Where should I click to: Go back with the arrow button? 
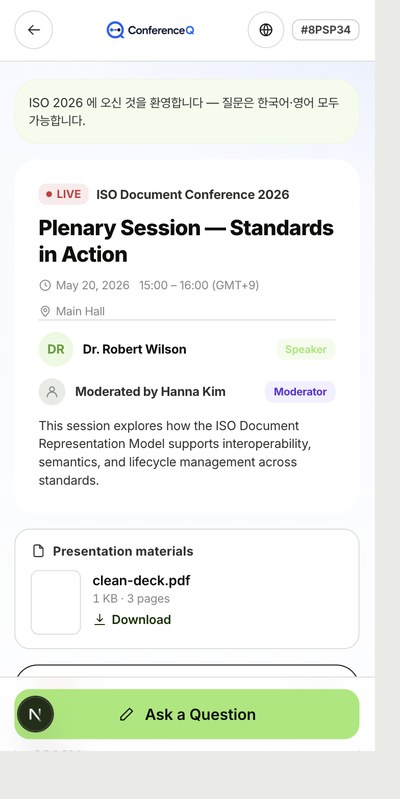point(34,30)
